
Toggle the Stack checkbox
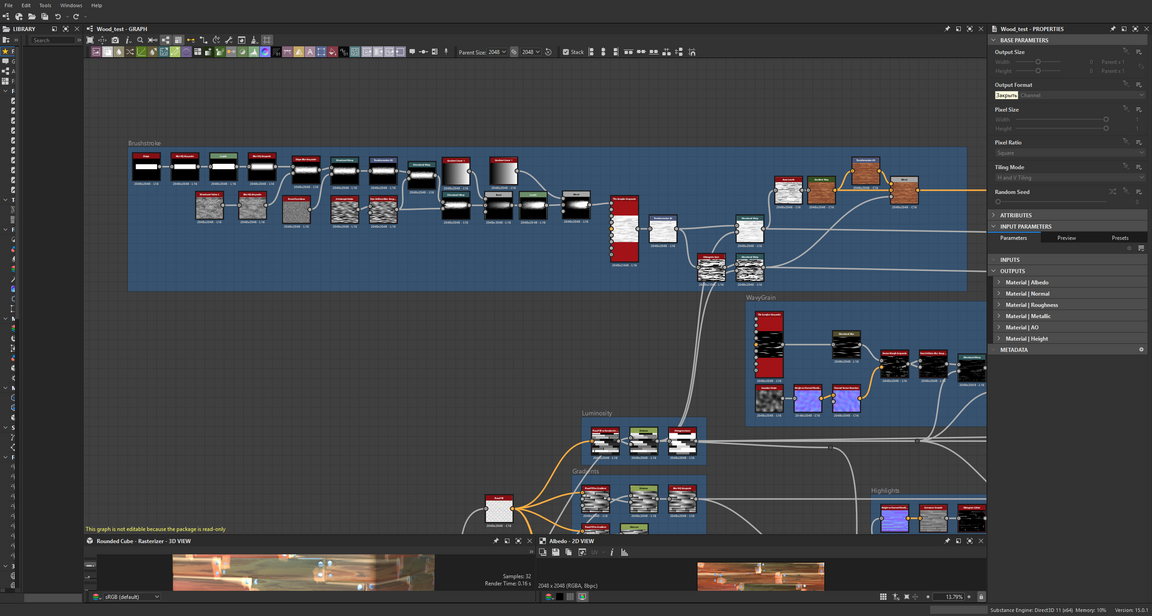566,52
